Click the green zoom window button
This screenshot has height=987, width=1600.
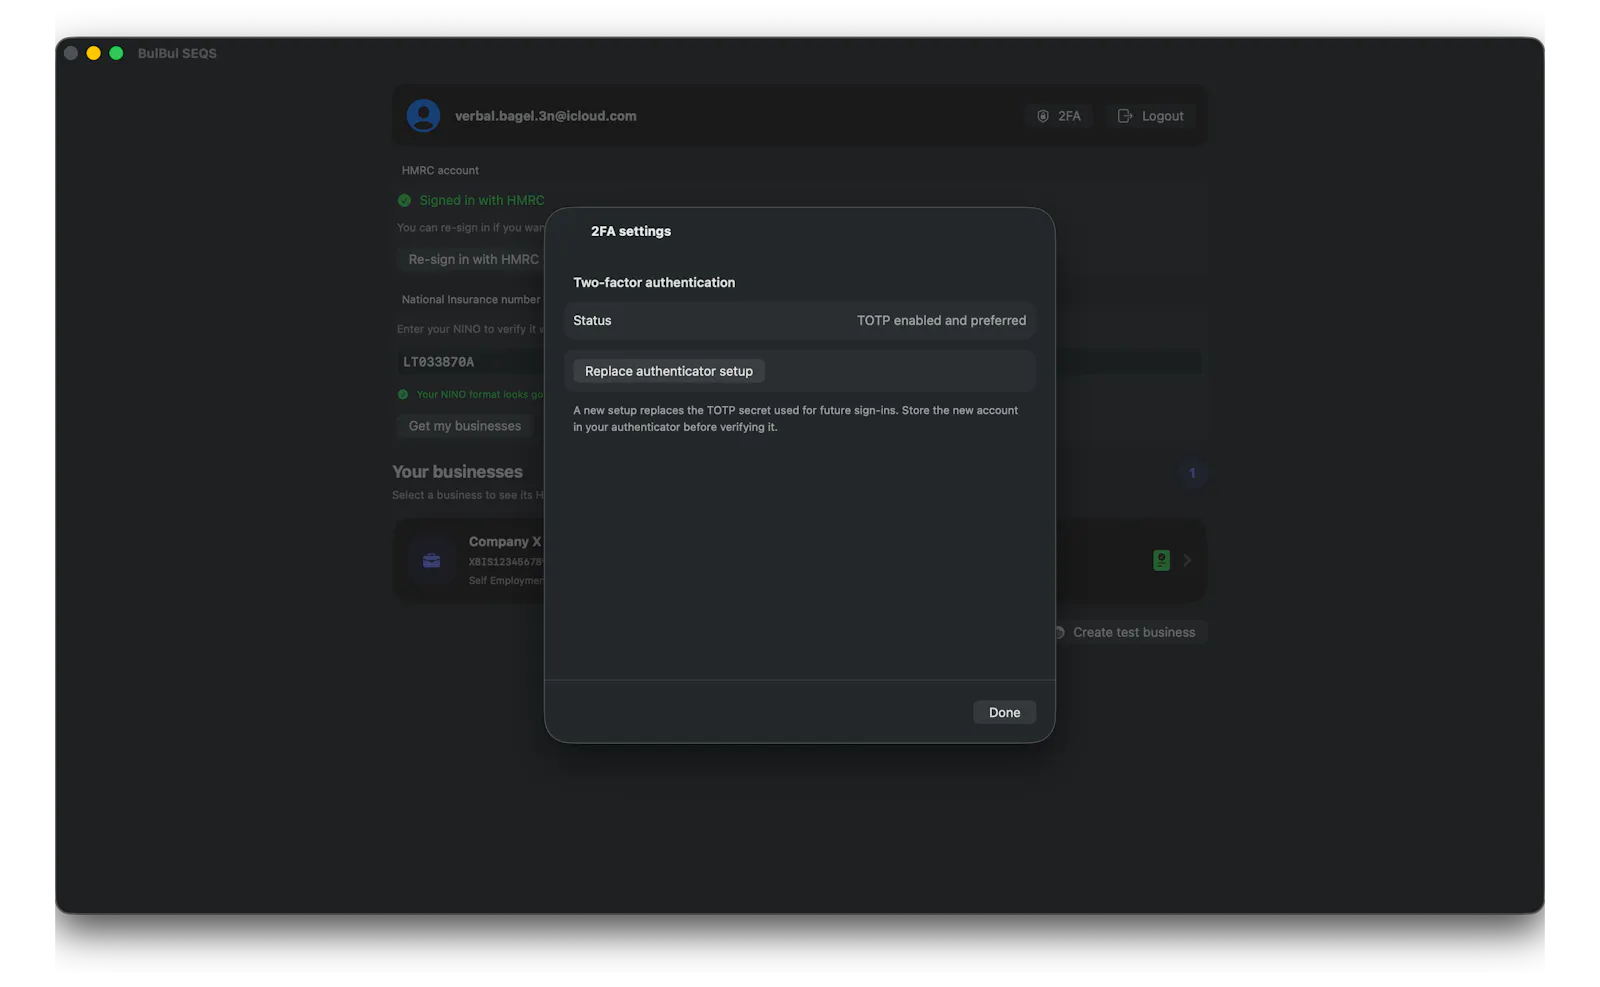click(116, 53)
